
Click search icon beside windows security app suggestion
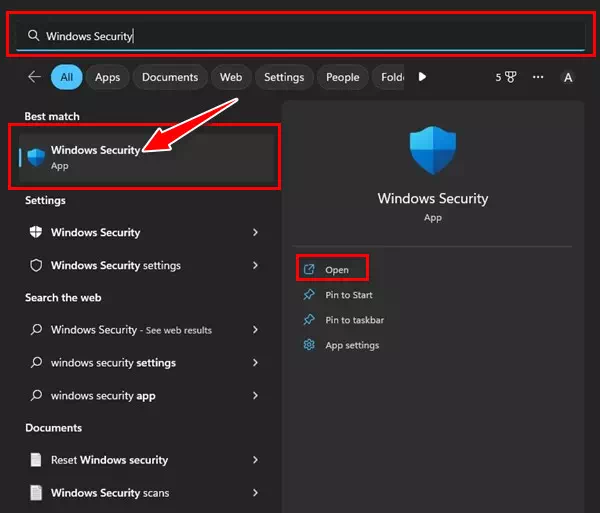point(36,395)
